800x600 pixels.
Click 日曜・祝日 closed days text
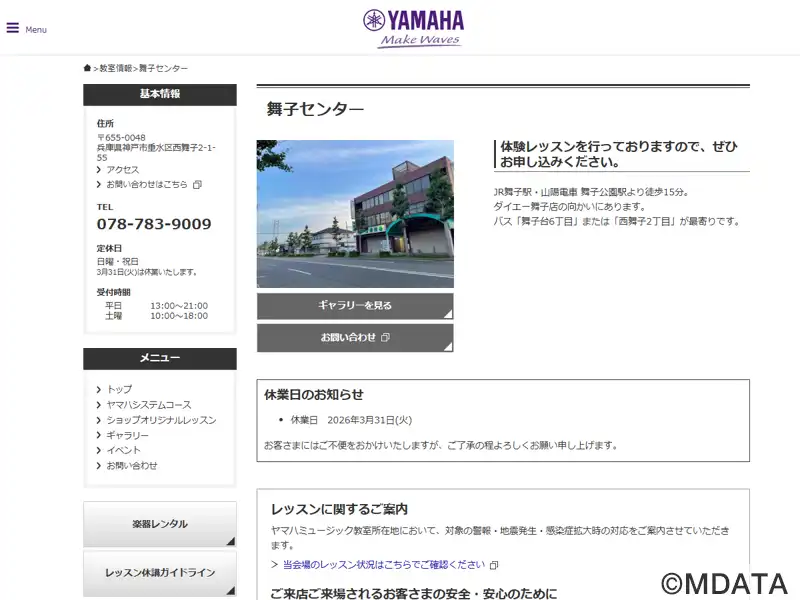[x=117, y=261]
